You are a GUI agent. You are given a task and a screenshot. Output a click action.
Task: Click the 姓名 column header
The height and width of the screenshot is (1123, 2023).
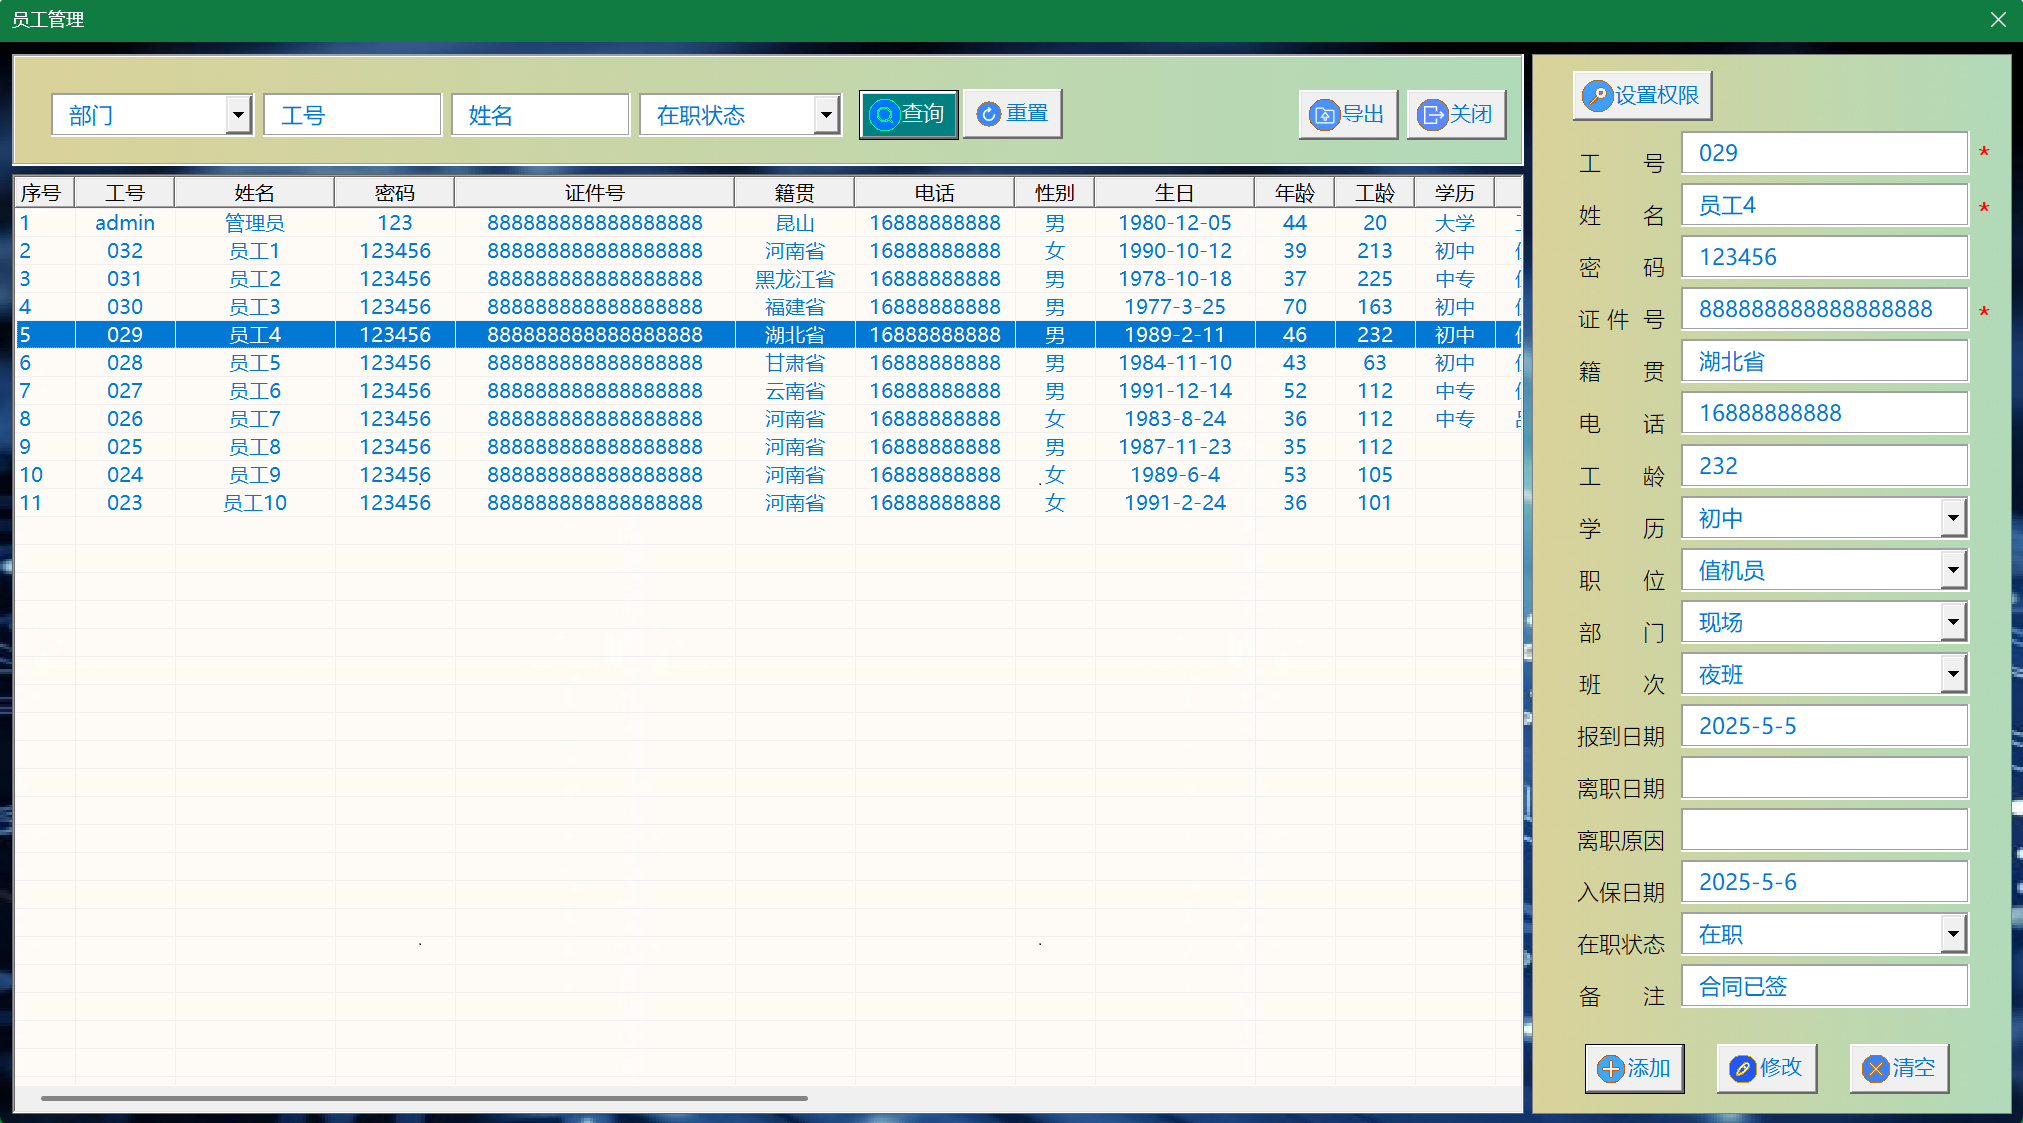coord(255,192)
